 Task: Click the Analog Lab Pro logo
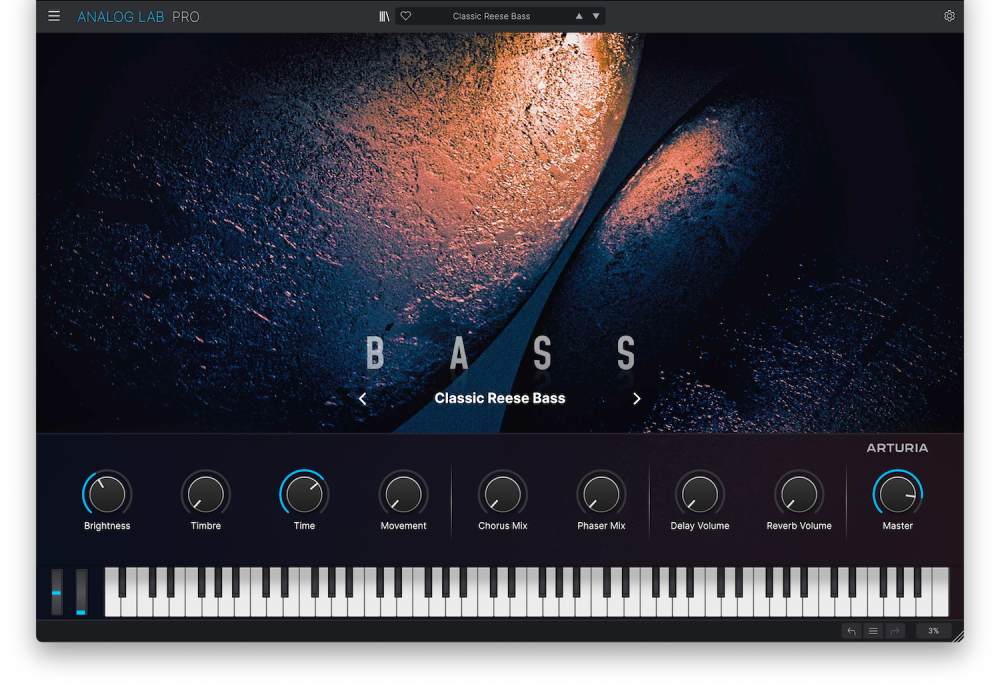point(138,16)
